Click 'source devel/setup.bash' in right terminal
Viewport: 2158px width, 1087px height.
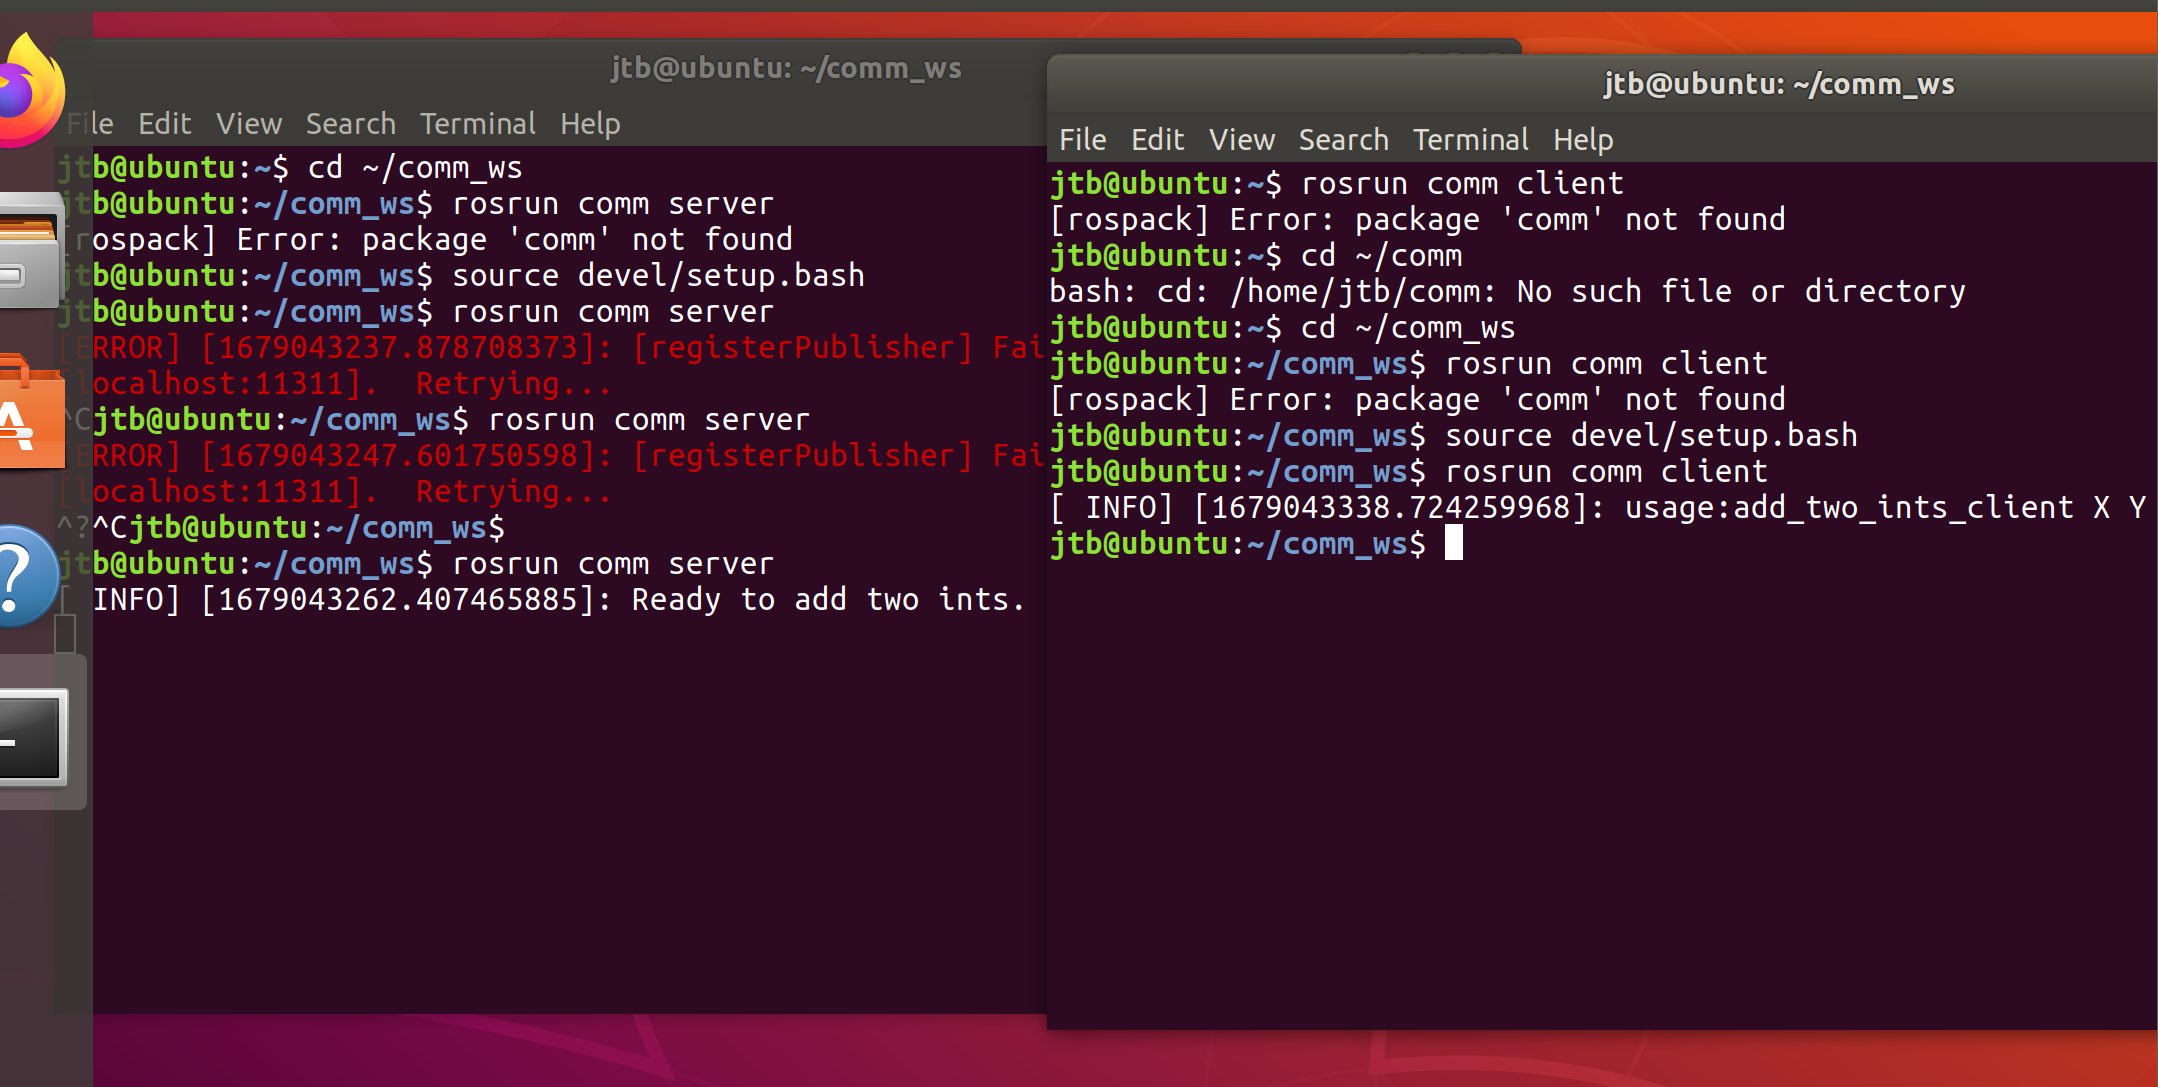coord(1651,436)
